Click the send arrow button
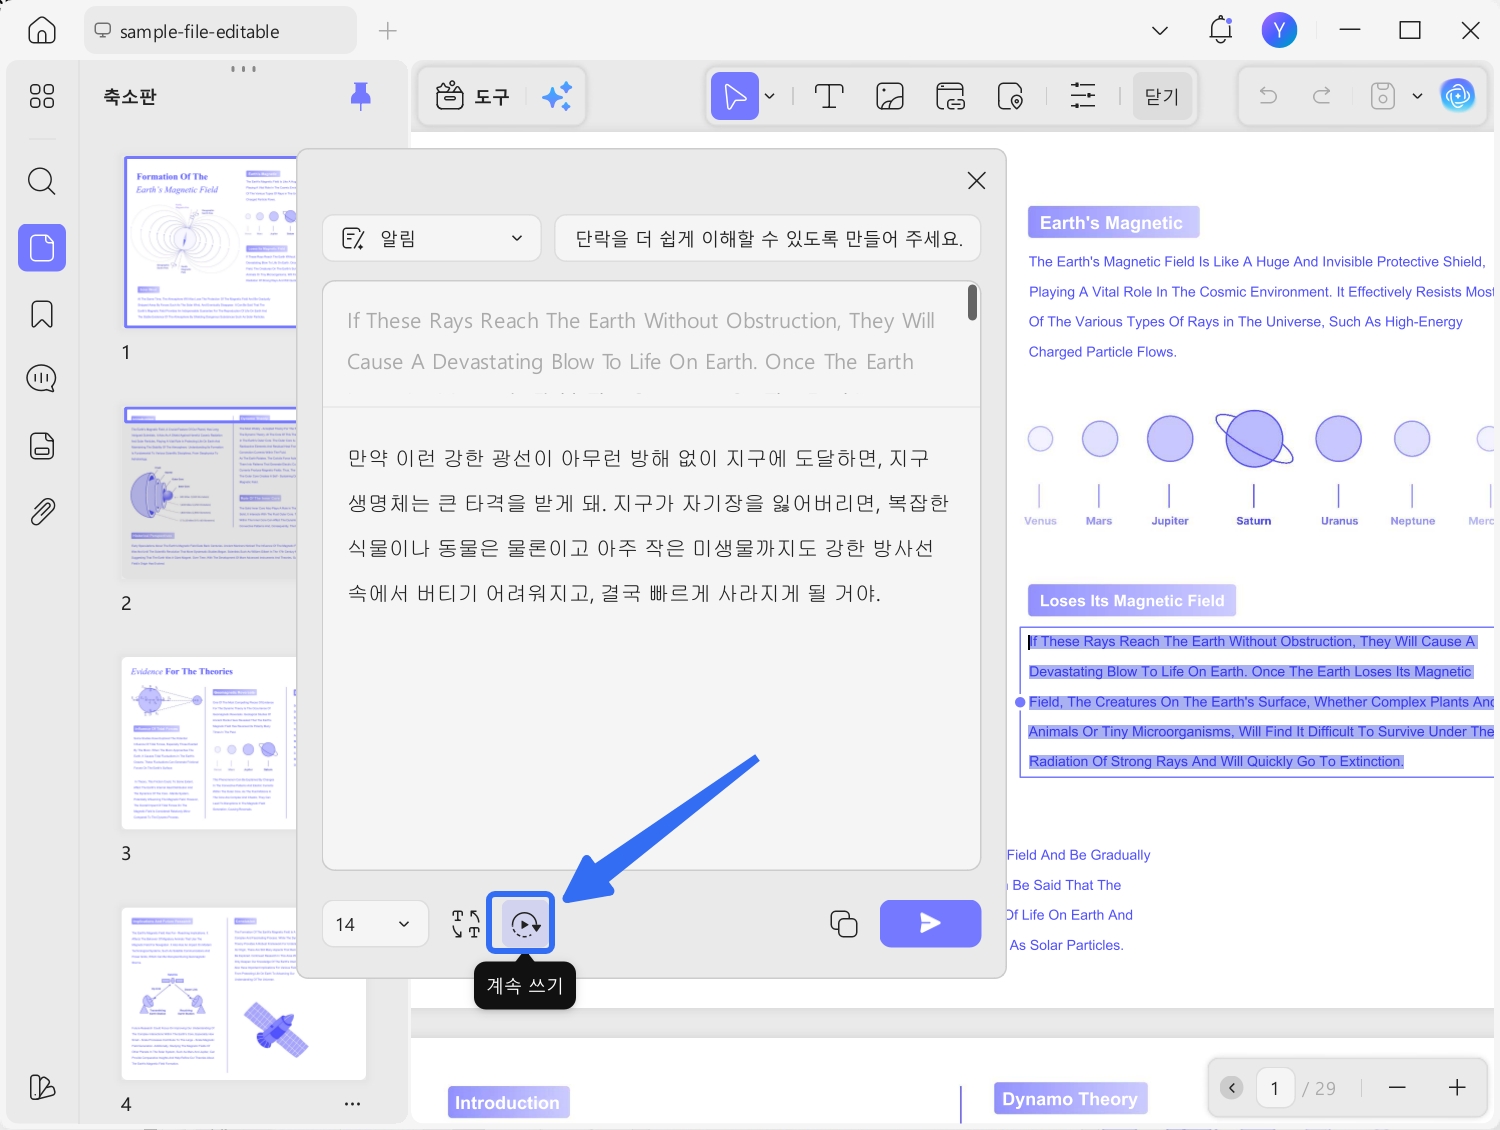1500x1130 pixels. tap(930, 923)
